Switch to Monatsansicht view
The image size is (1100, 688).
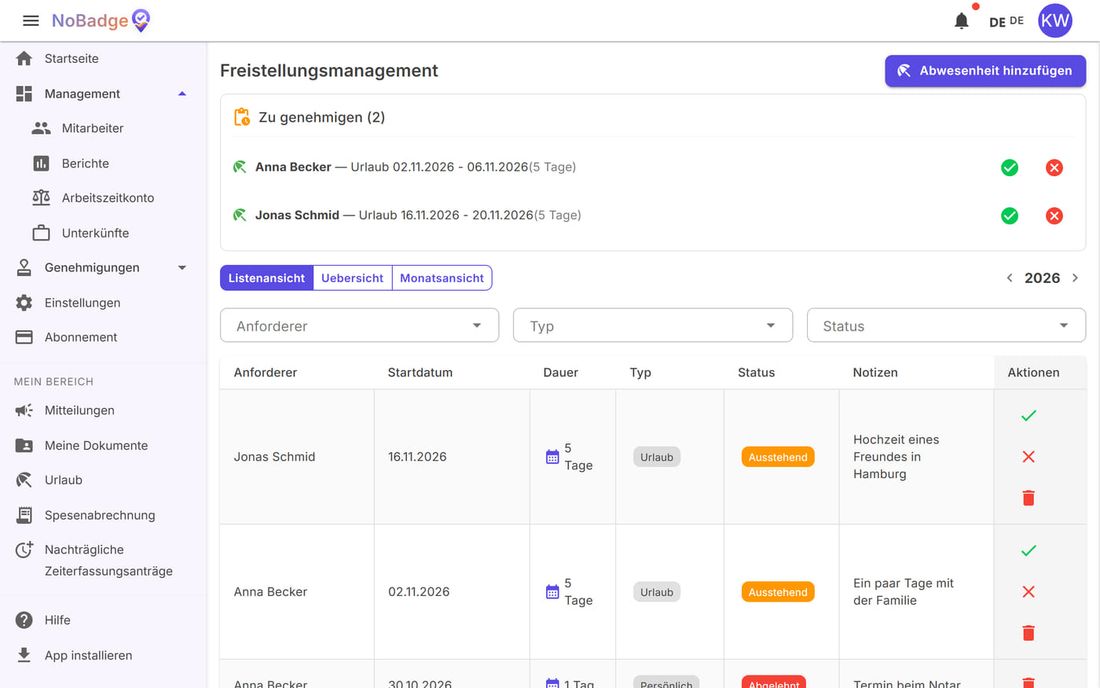pyautogui.click(x=442, y=278)
